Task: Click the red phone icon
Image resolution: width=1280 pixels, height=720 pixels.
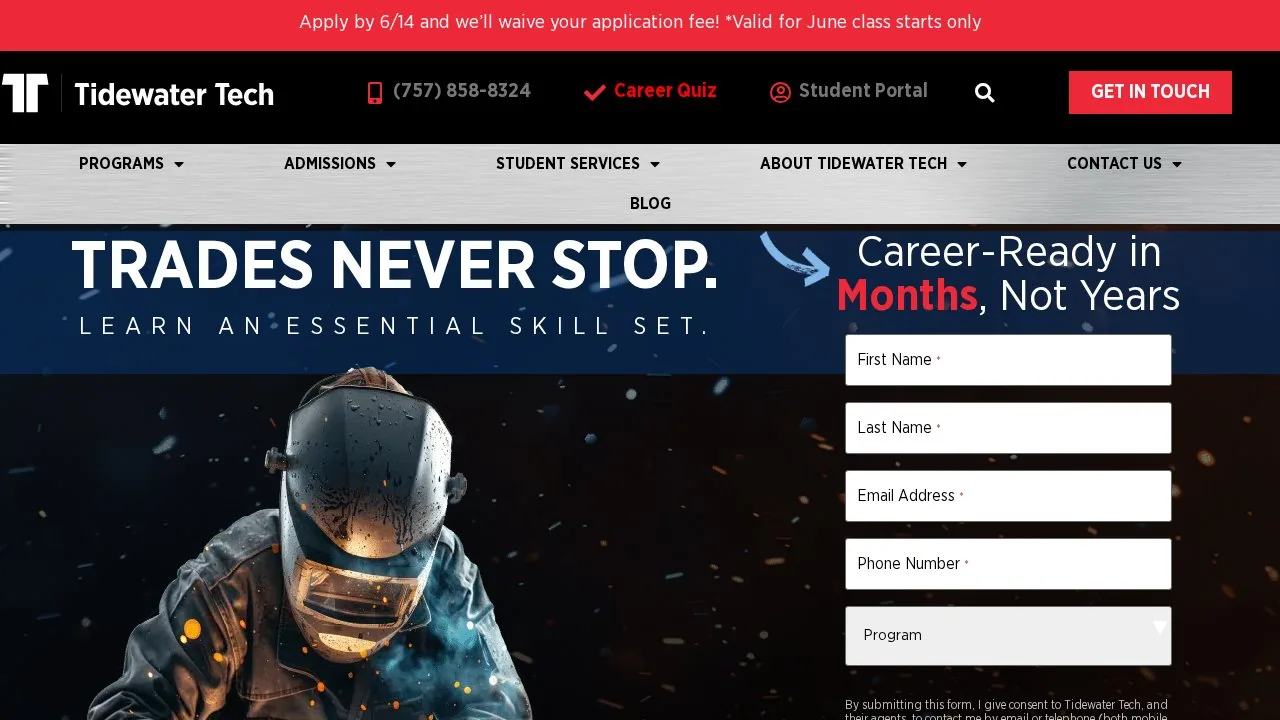Action: (x=375, y=93)
